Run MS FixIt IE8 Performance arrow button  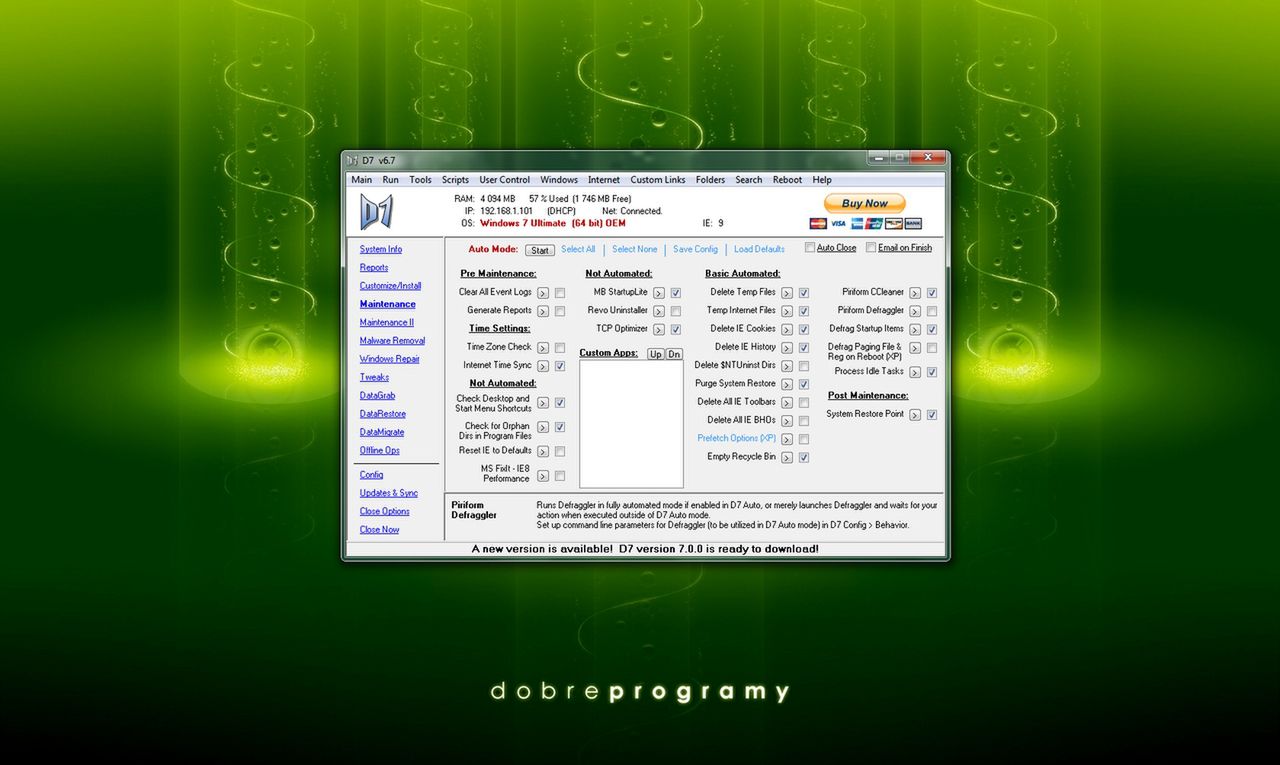coord(543,476)
